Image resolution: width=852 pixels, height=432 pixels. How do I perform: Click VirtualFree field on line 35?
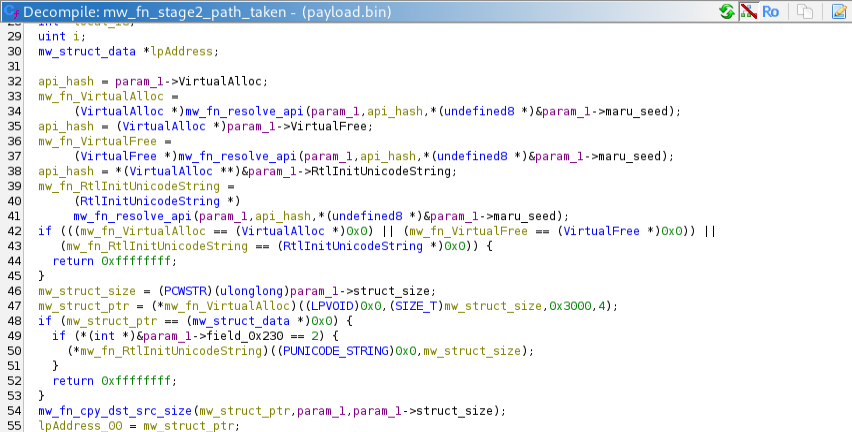point(331,127)
